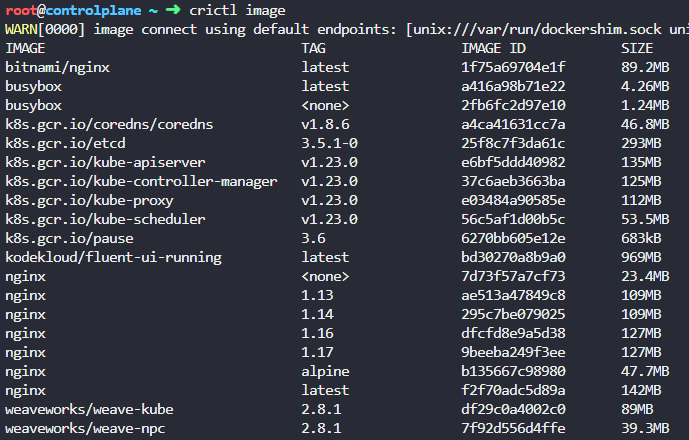The width and height of the screenshot is (689, 440).
Task: Click the 293MB size value
Action: (641, 143)
